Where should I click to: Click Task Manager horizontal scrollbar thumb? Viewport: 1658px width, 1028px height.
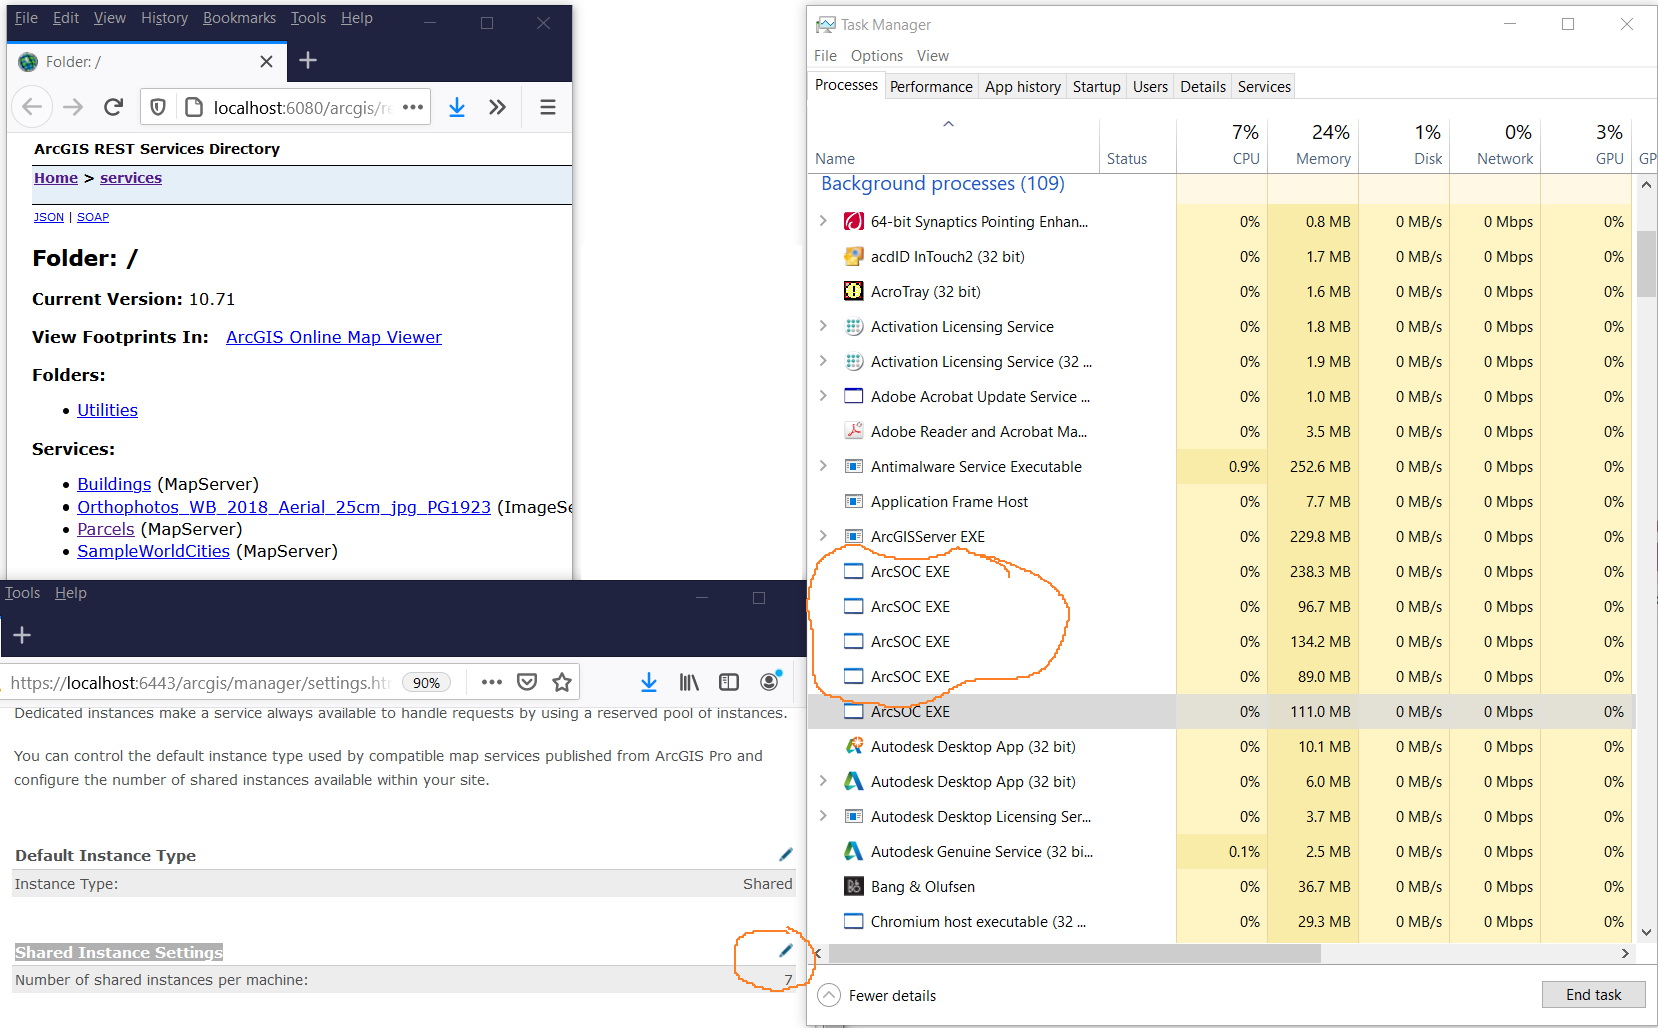(1075, 953)
